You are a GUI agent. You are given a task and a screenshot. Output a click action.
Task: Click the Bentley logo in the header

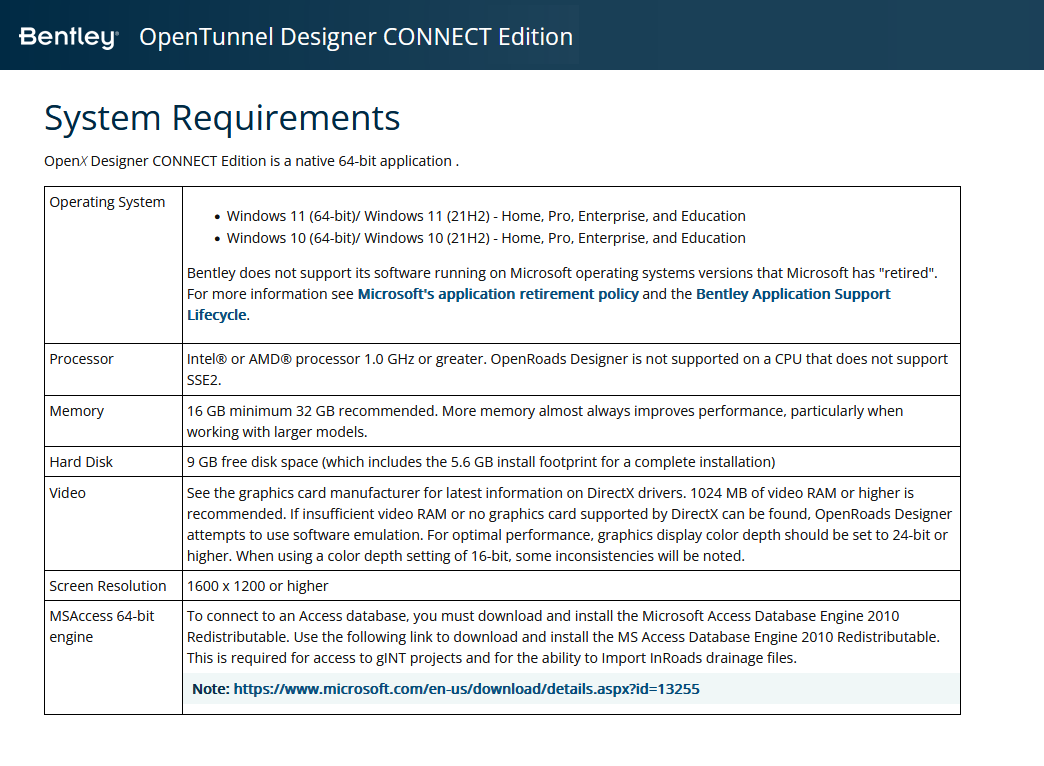(x=69, y=37)
